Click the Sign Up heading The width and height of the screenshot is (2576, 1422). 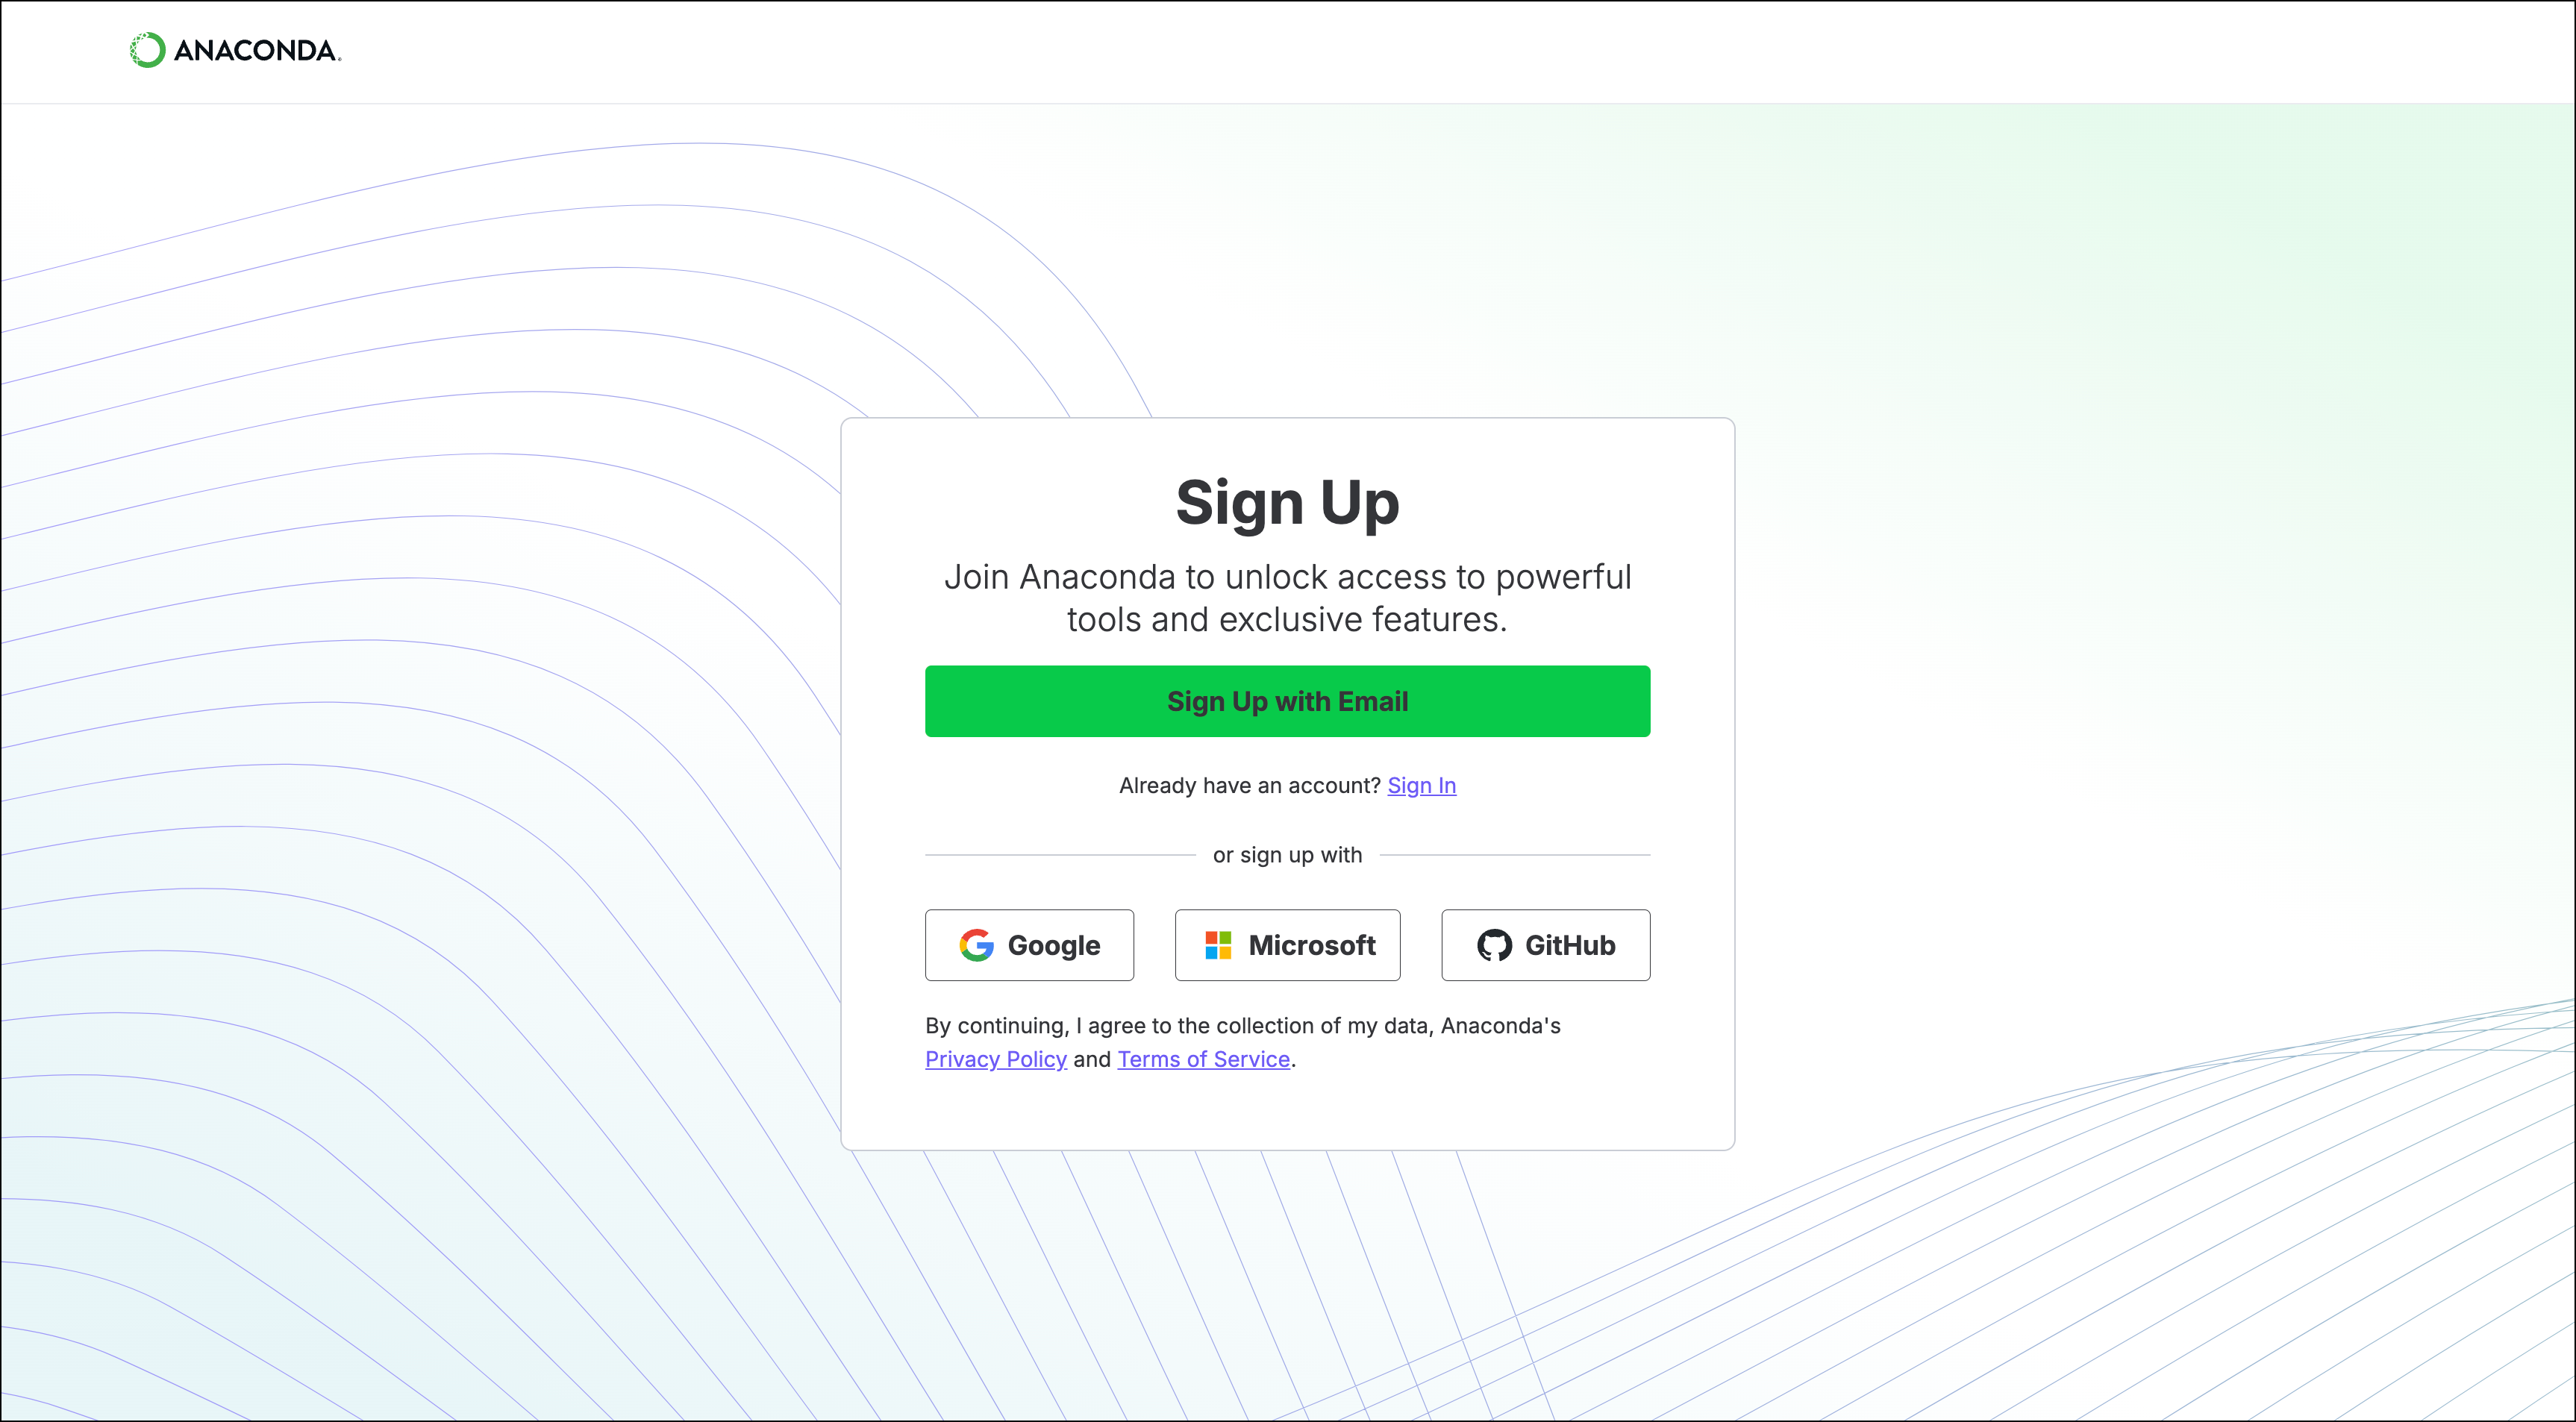(x=1287, y=502)
